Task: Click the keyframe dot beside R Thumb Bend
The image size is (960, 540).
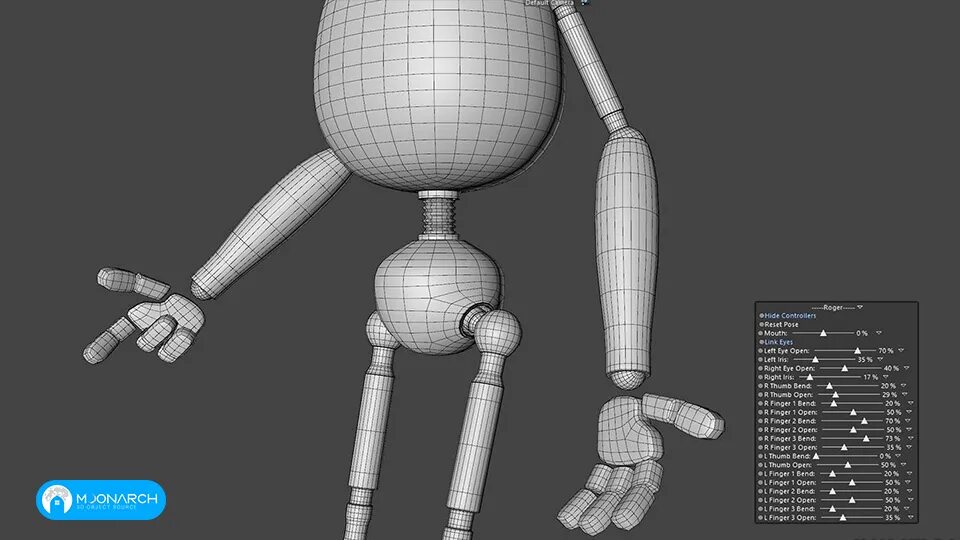Action: point(760,386)
